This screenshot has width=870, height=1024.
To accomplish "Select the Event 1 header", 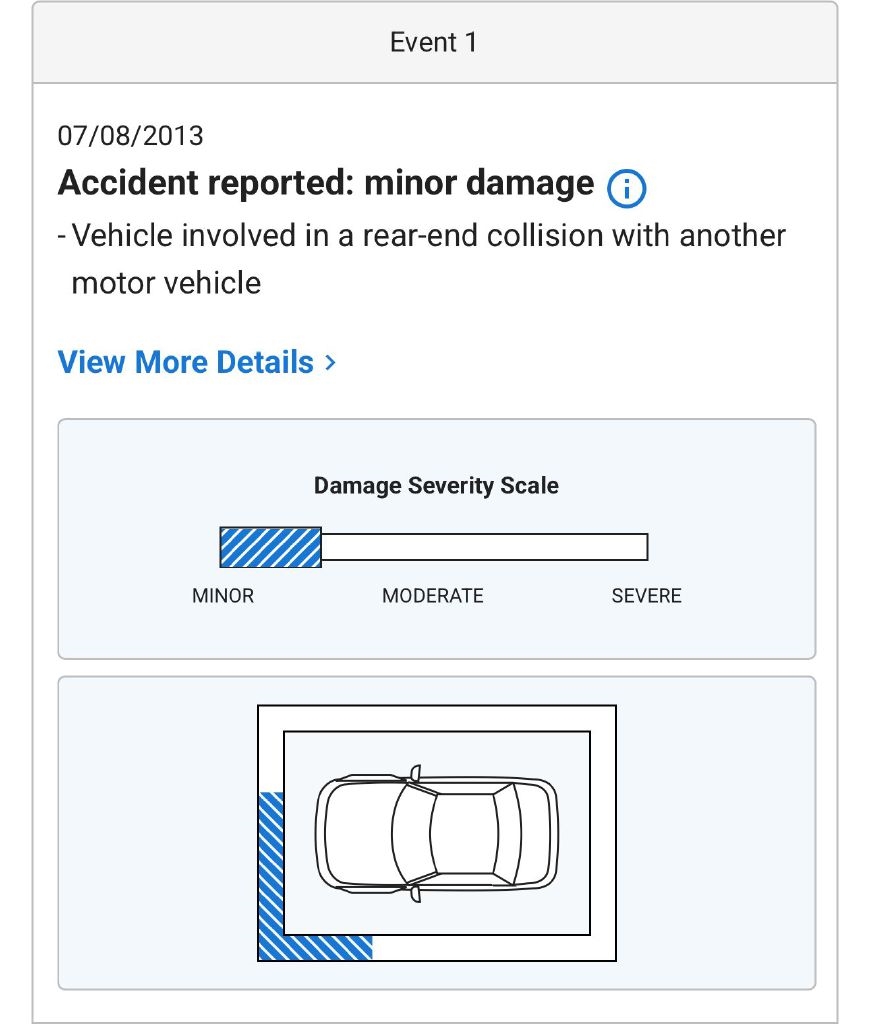I will click(x=434, y=42).
